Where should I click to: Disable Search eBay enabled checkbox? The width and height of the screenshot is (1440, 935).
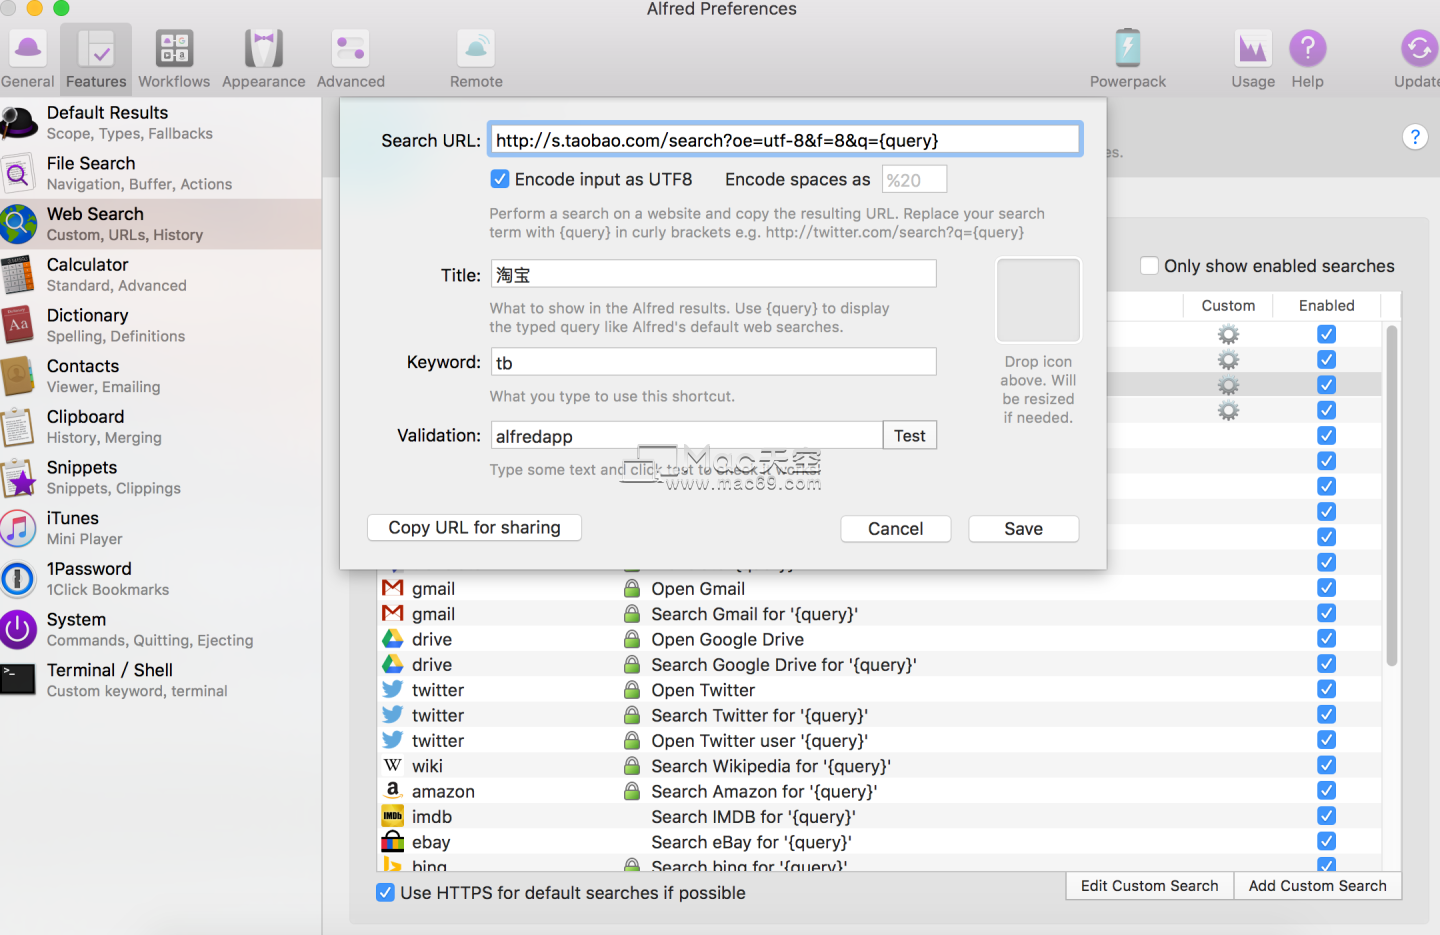(x=1326, y=841)
